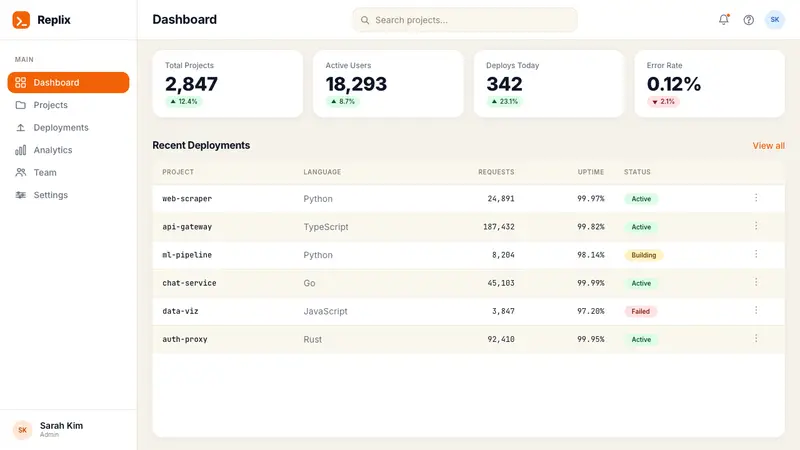Click the auth-proxy project name
The width and height of the screenshot is (800, 450).
(185, 339)
